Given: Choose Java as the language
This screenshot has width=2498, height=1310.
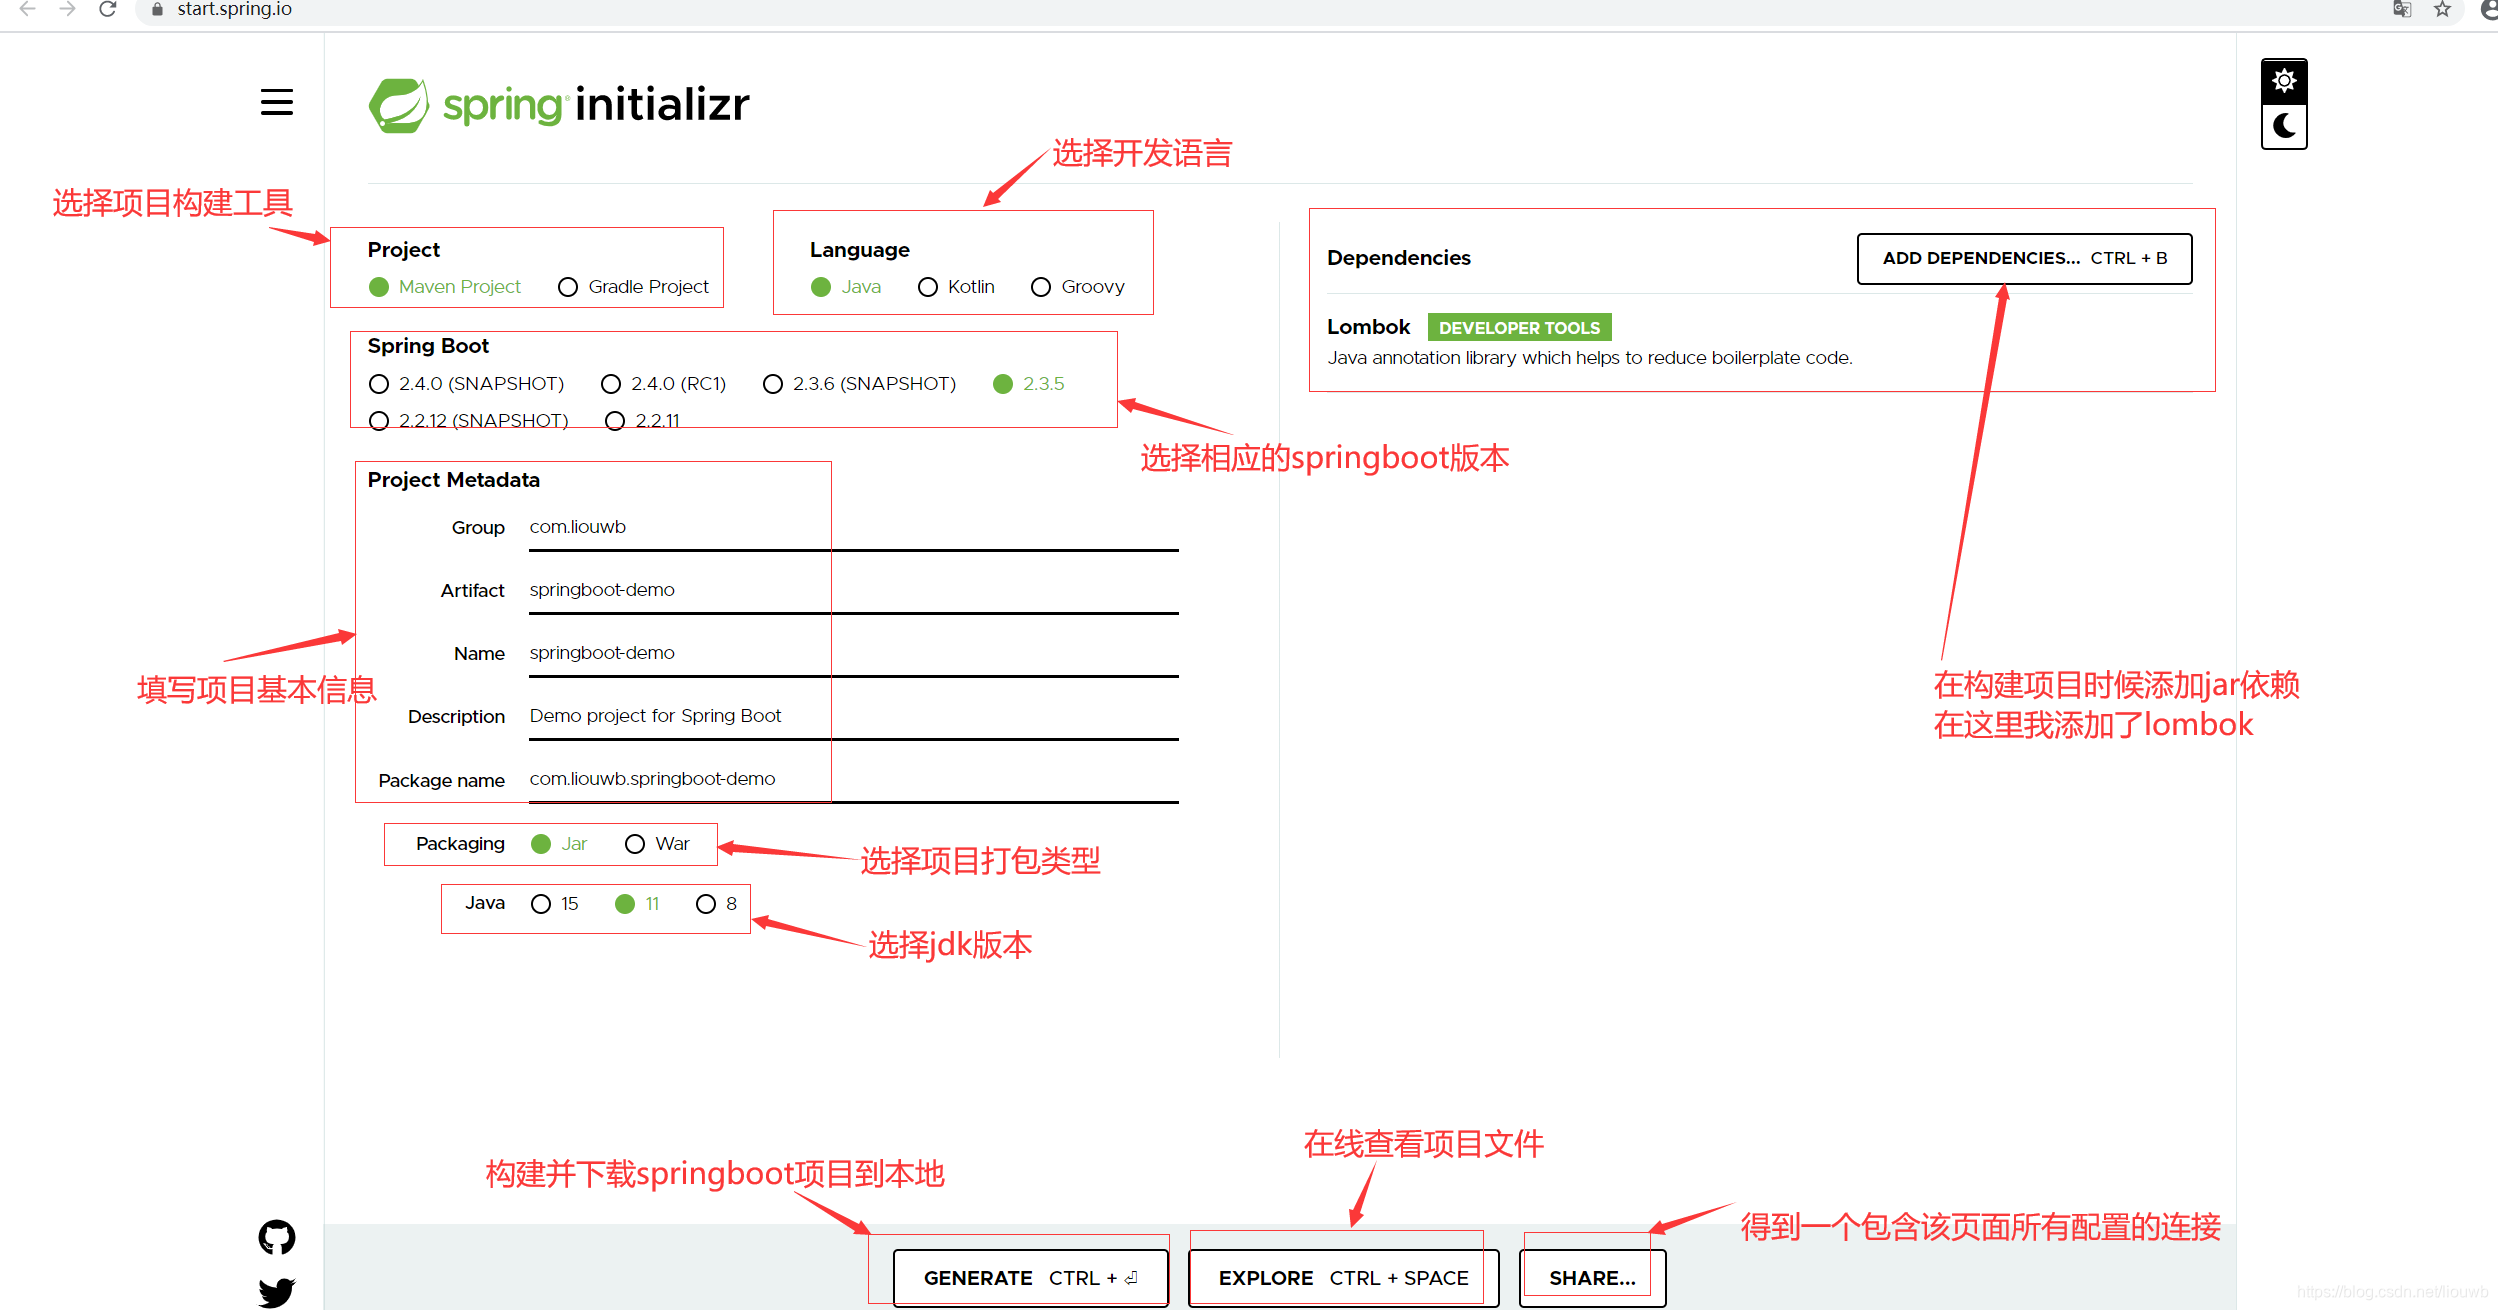Looking at the screenshot, I should pyautogui.click(x=846, y=287).
